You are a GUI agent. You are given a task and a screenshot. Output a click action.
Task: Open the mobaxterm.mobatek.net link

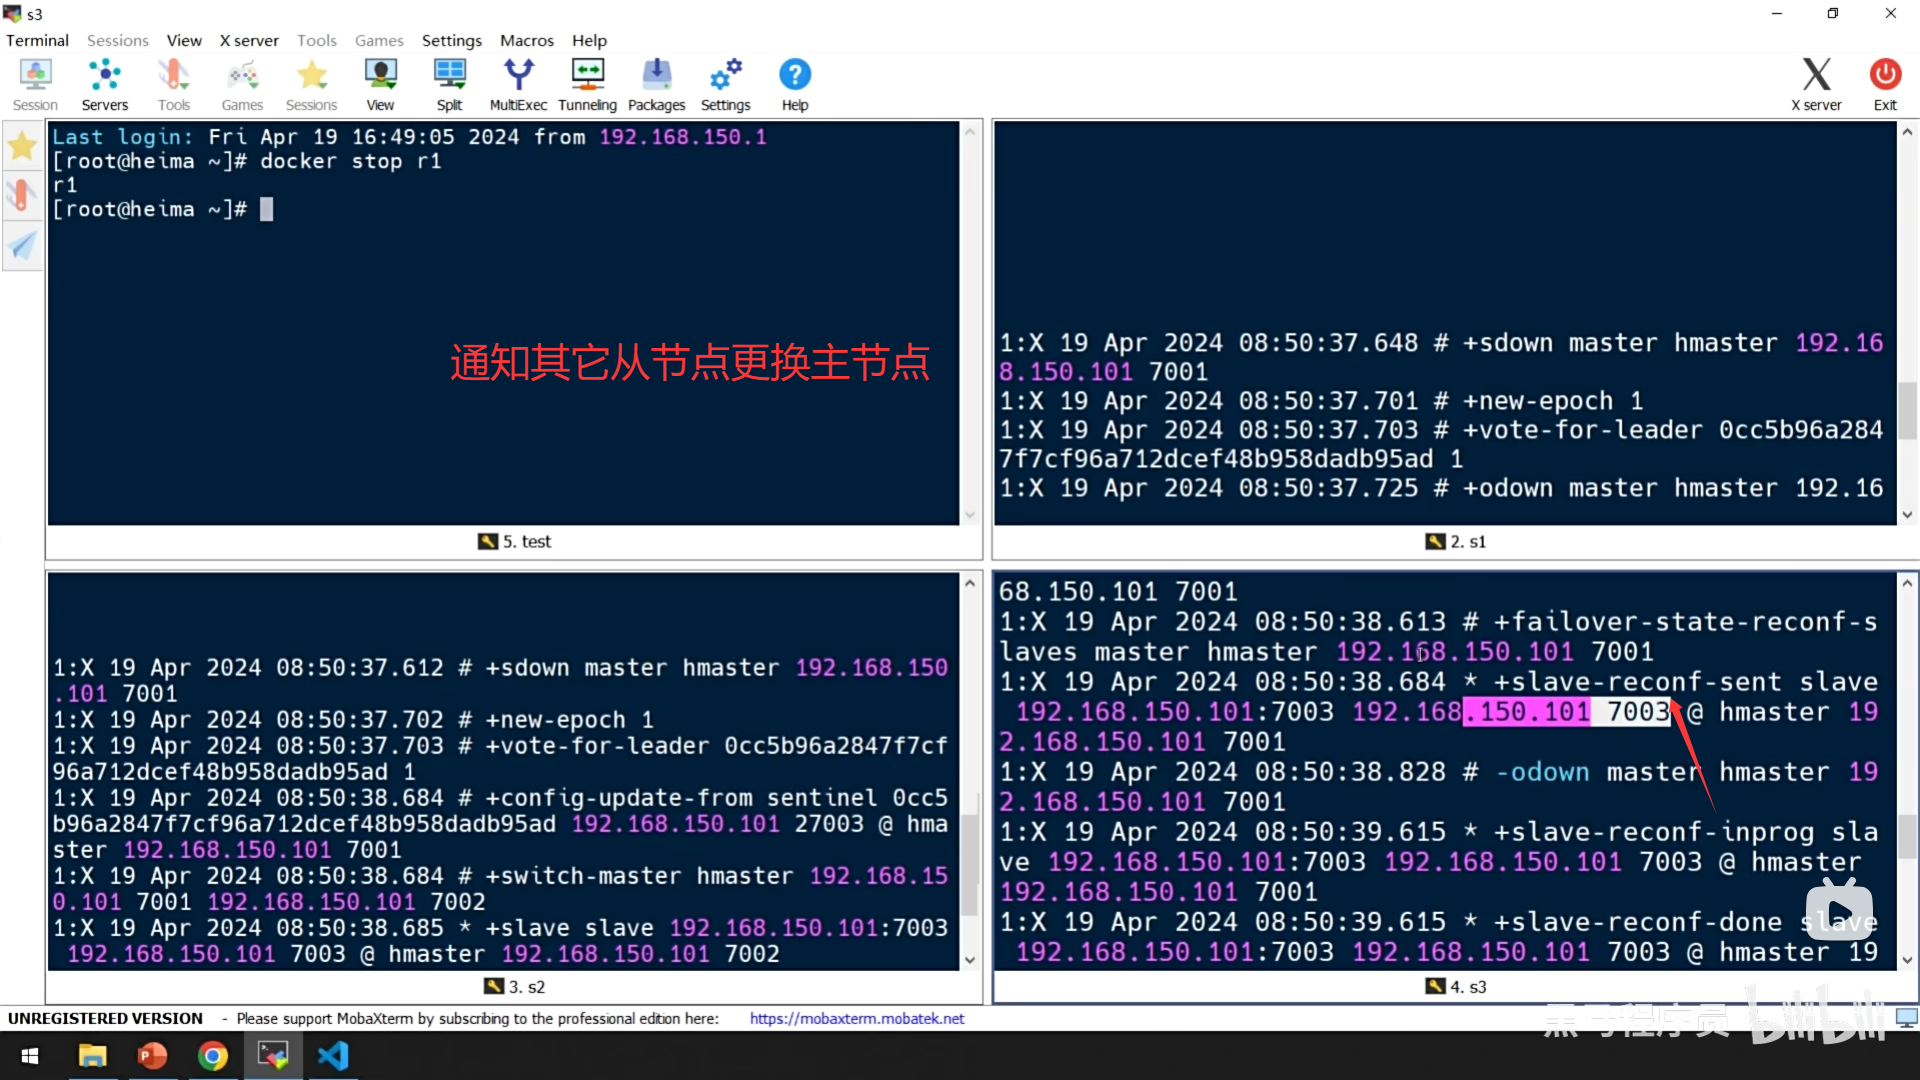[856, 1018]
